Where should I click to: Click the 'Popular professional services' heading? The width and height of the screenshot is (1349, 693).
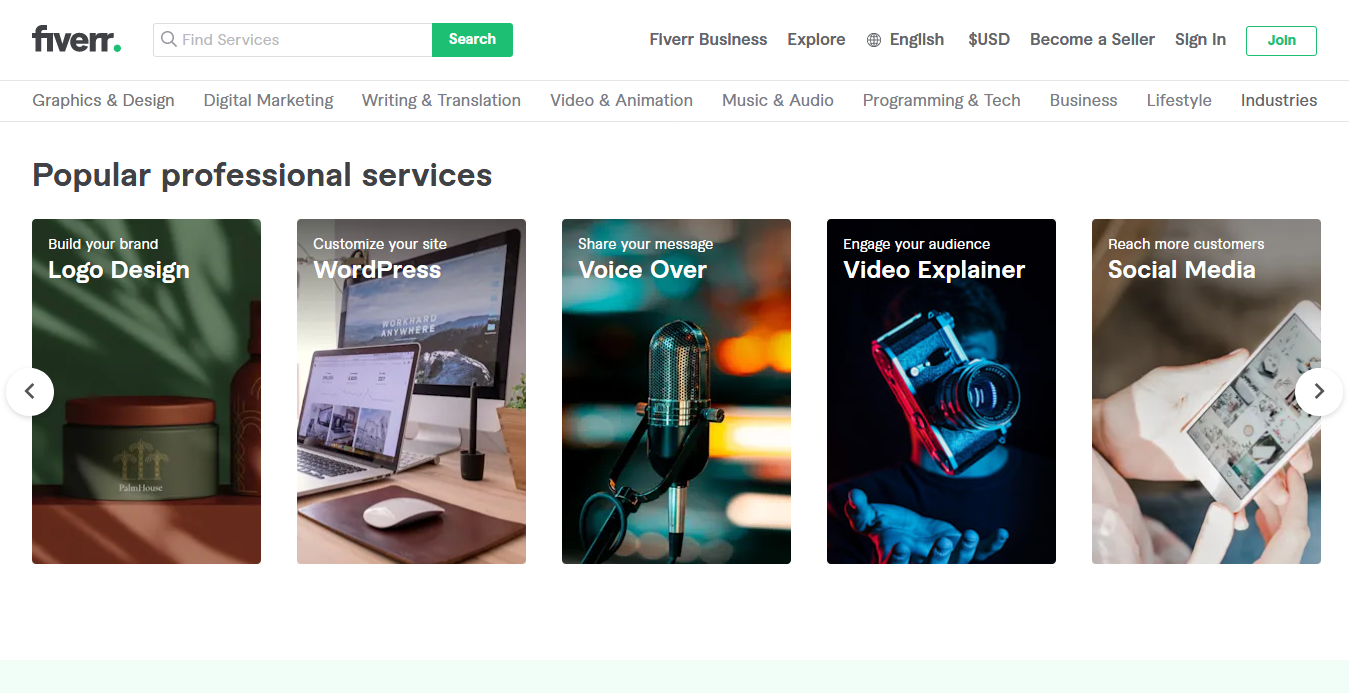pyautogui.click(x=262, y=175)
